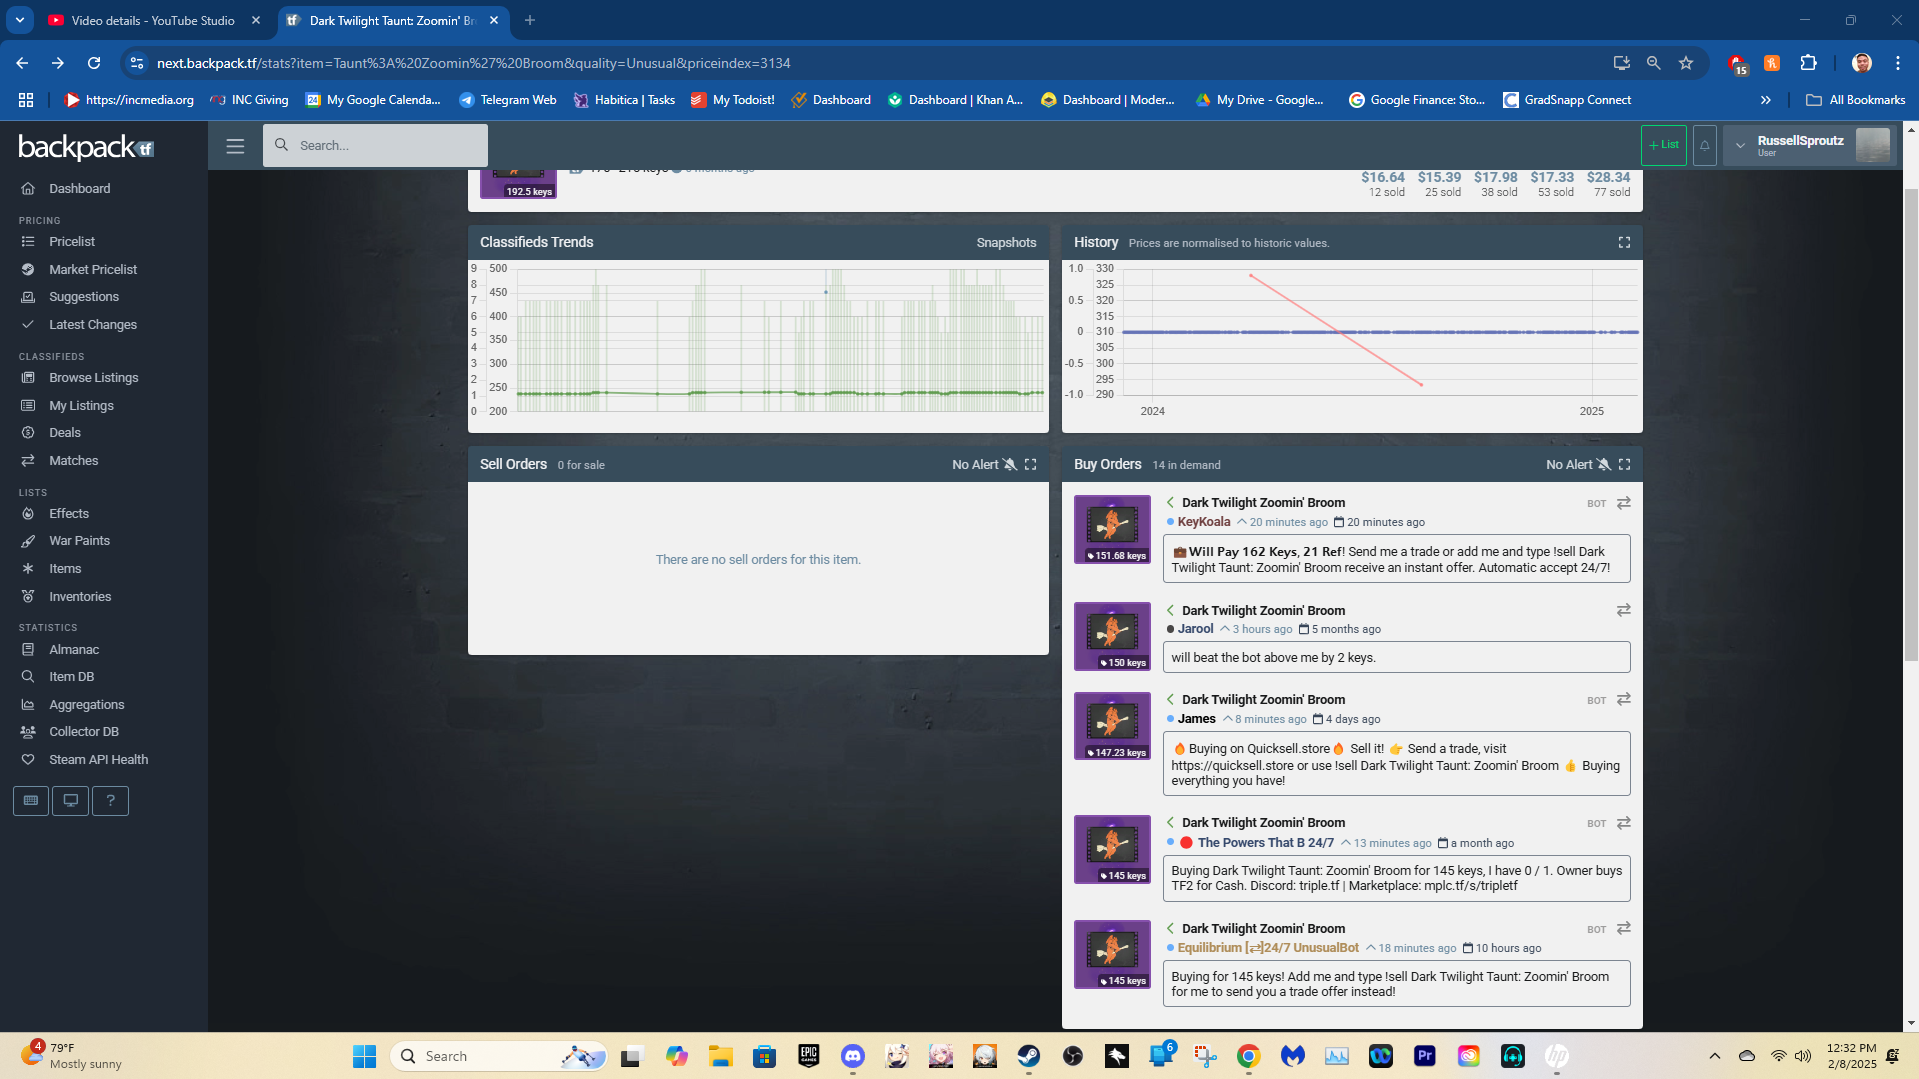1919x1079 pixels.
Task: Open the Chrome tab search dropdown
Action: pyautogui.click(x=20, y=20)
